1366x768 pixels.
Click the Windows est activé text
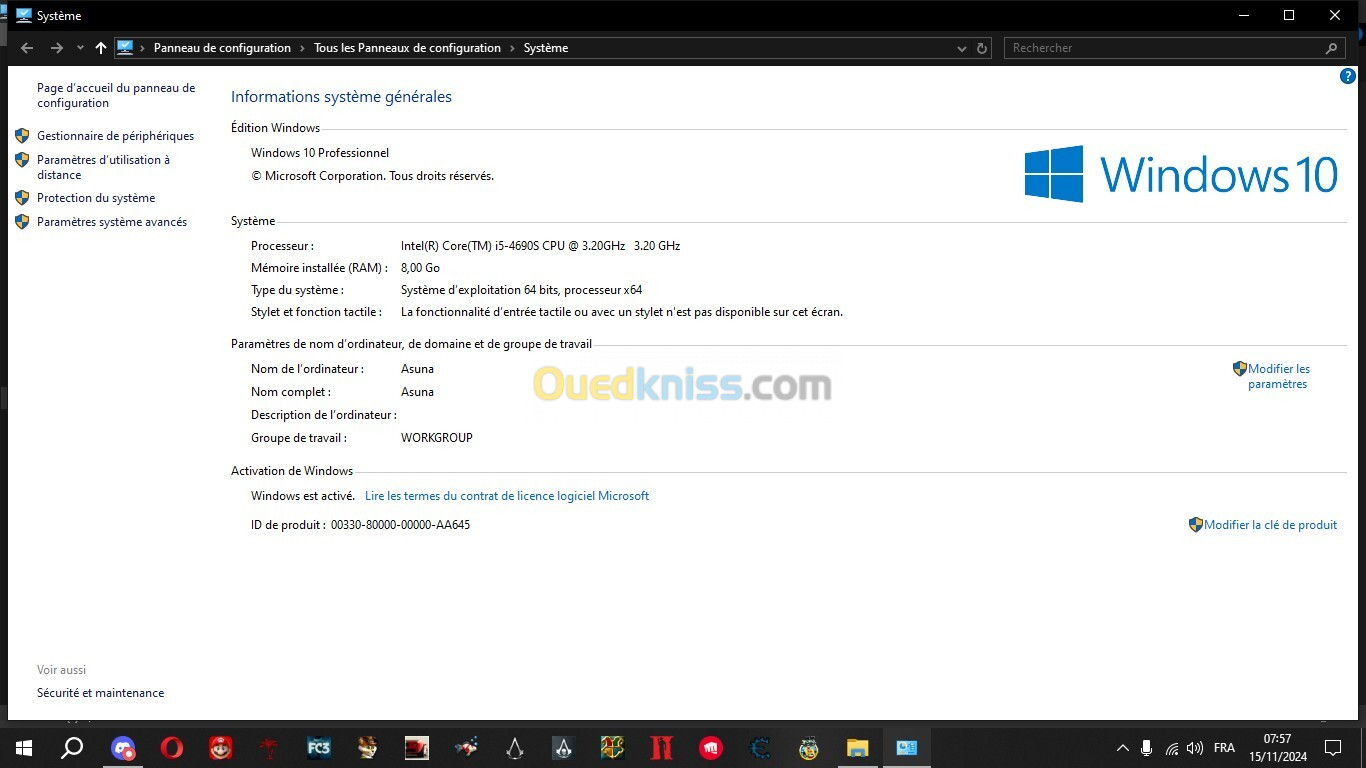click(303, 496)
